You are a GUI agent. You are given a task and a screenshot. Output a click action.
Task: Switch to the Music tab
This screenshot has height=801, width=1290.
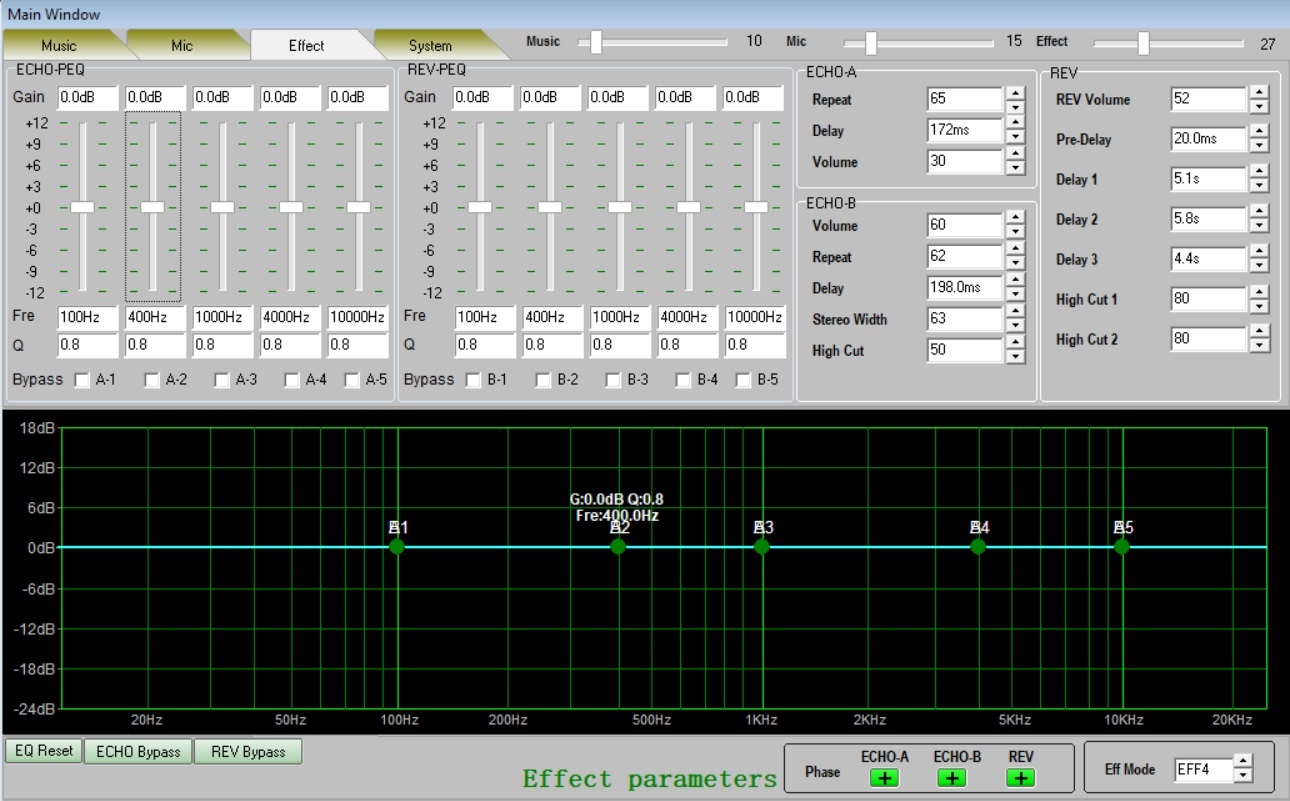(59, 46)
